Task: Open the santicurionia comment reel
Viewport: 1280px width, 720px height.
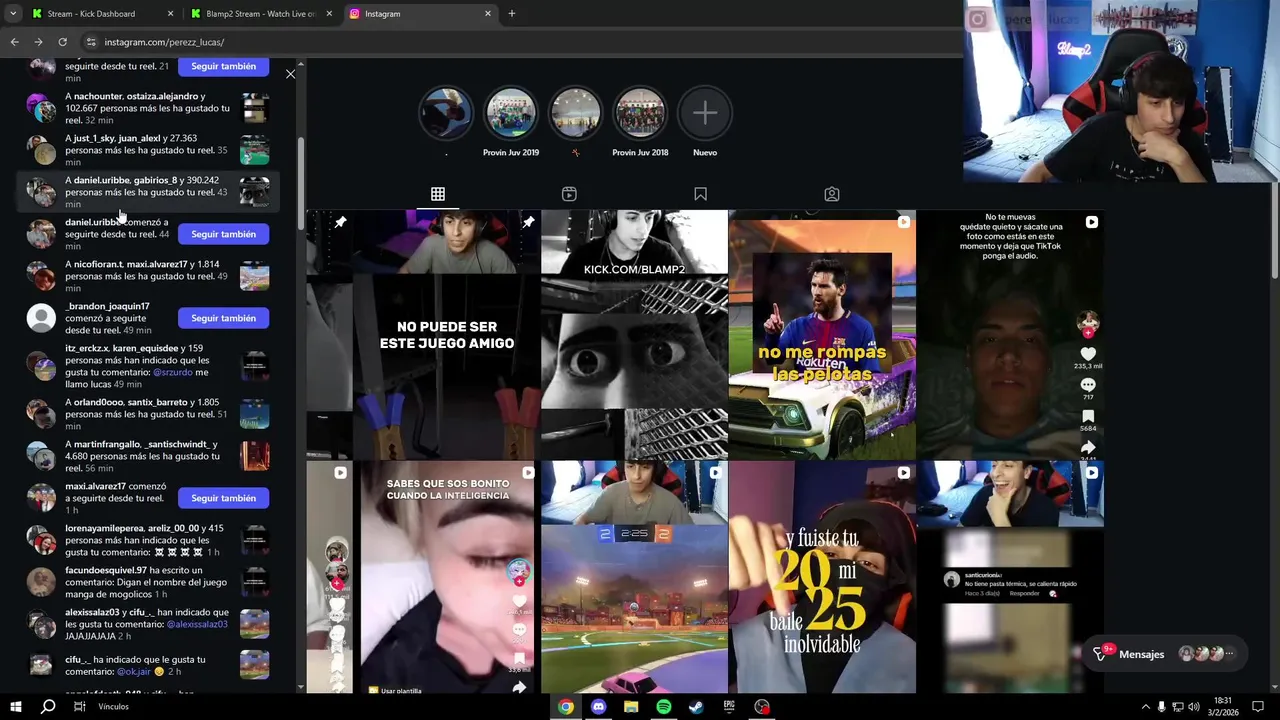Action: tap(1010, 577)
